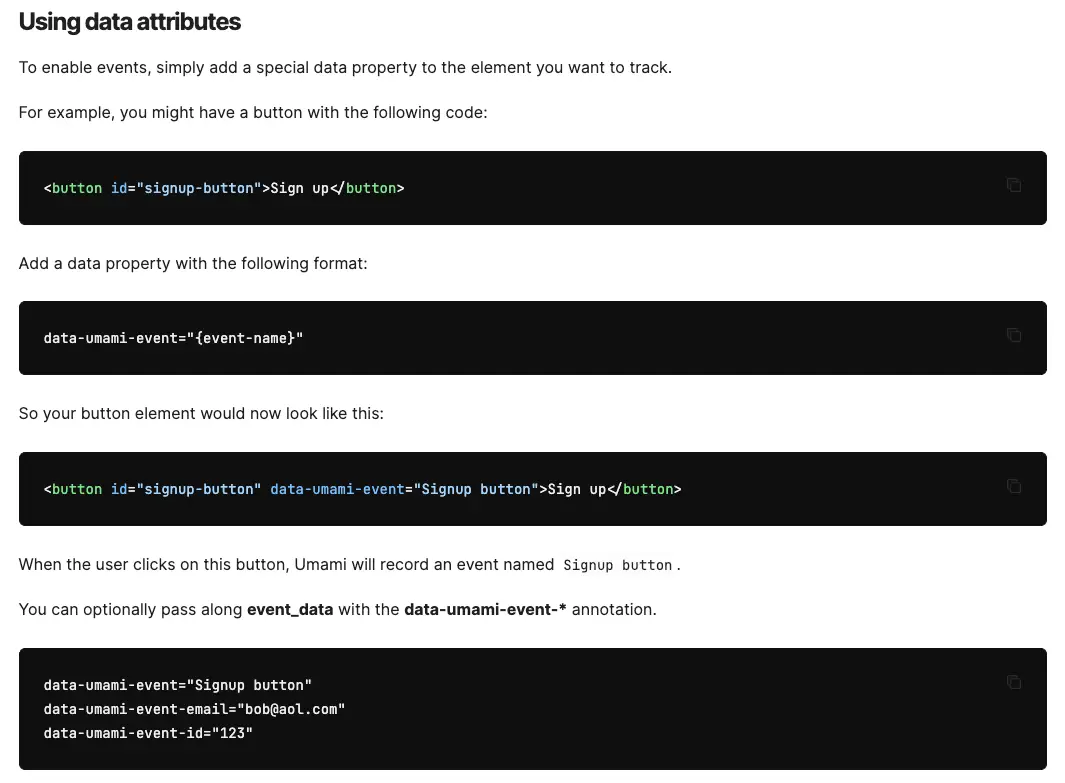
Task: Click the inline code "Signup button" in paragraph
Action: coord(617,565)
